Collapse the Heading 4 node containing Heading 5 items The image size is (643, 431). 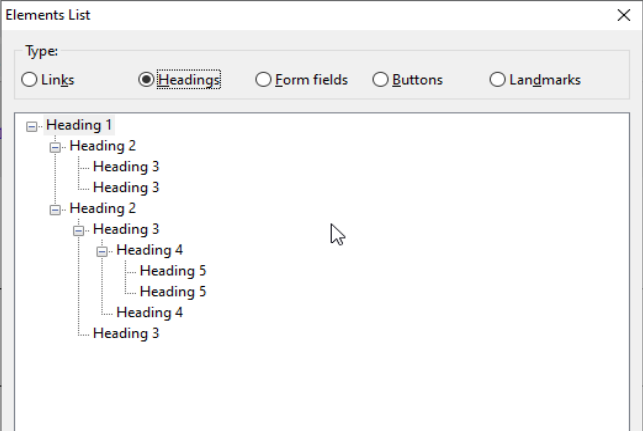(x=102, y=251)
